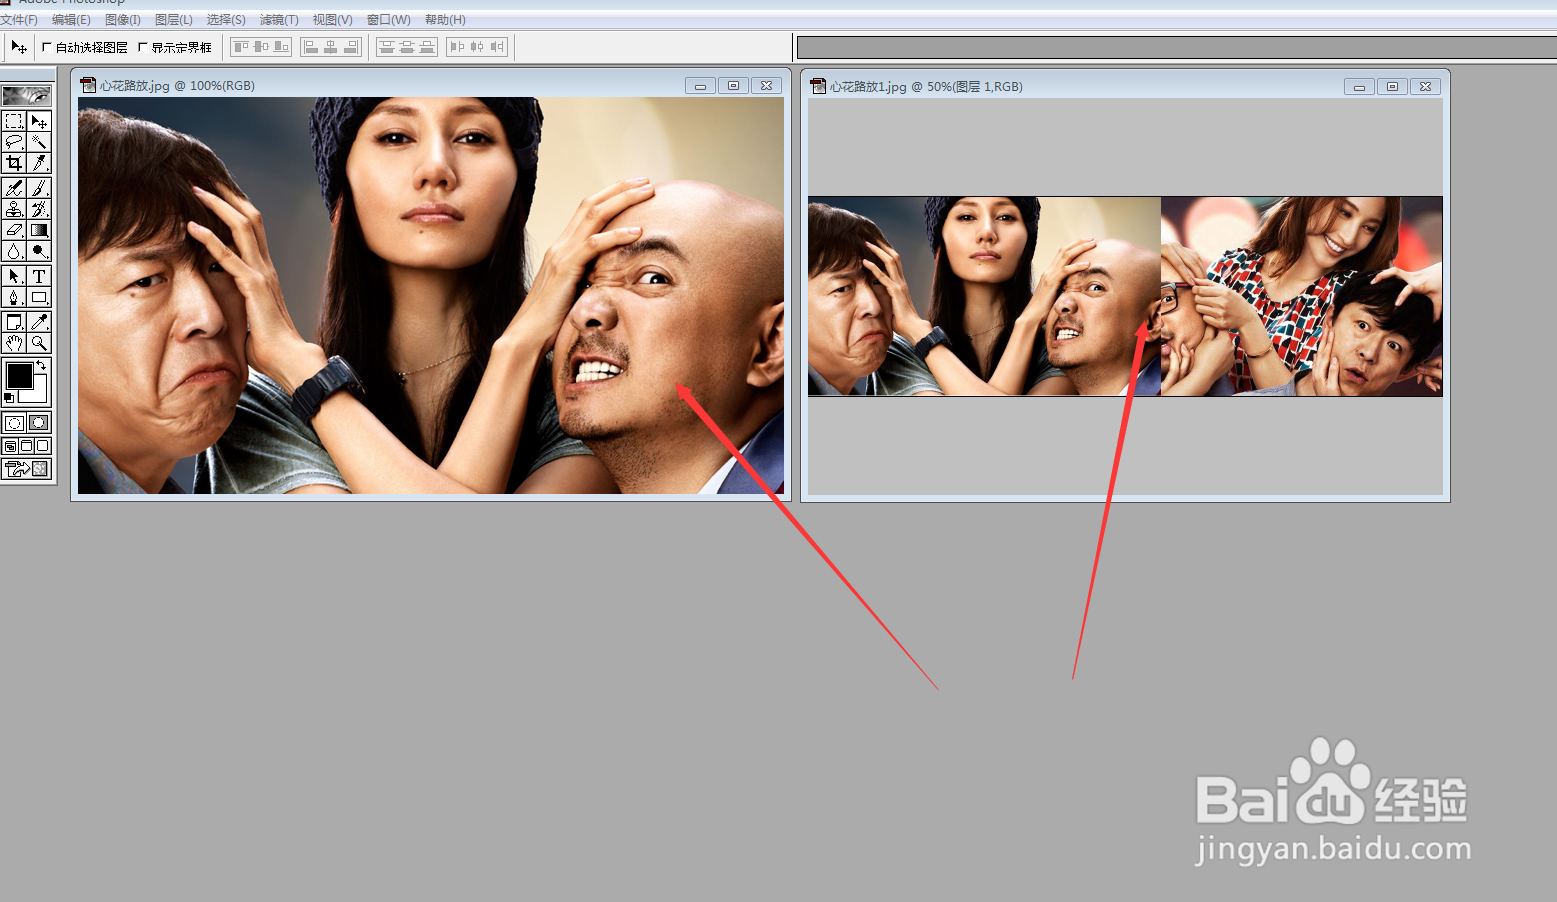Align horizontal centers of layers

point(330,47)
